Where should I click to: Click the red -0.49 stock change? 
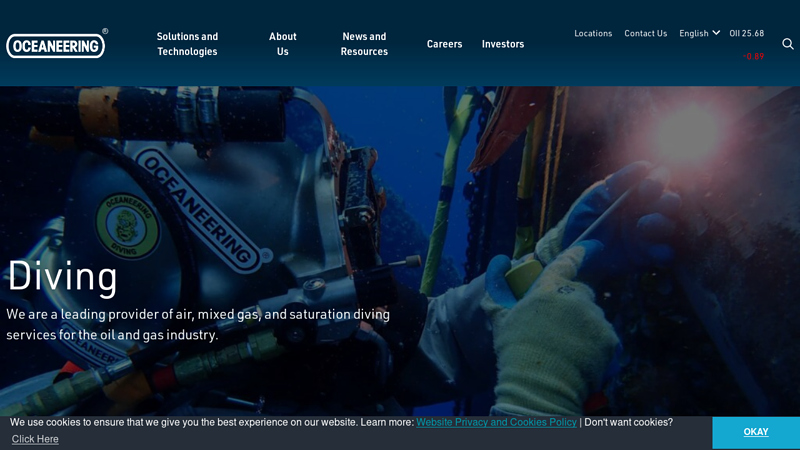[x=753, y=56]
